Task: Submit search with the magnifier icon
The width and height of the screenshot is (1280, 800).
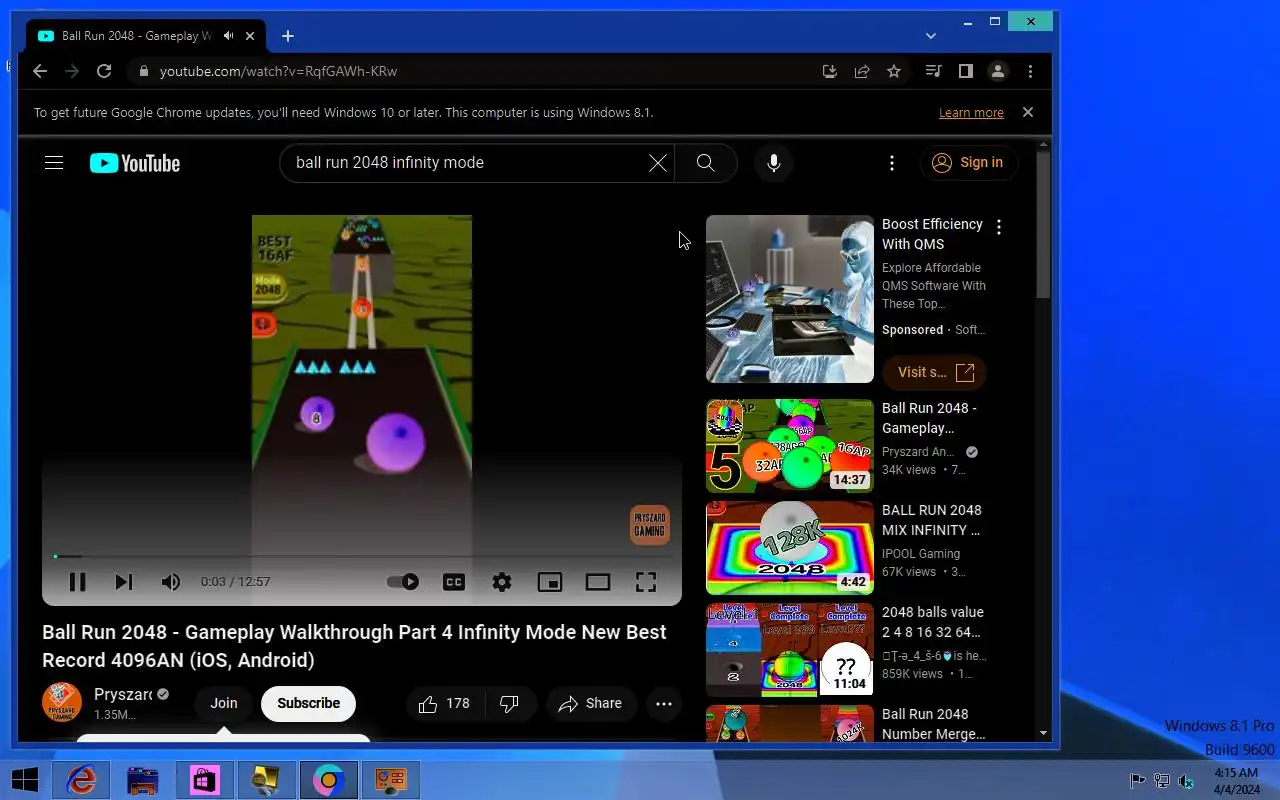Action: coord(706,163)
